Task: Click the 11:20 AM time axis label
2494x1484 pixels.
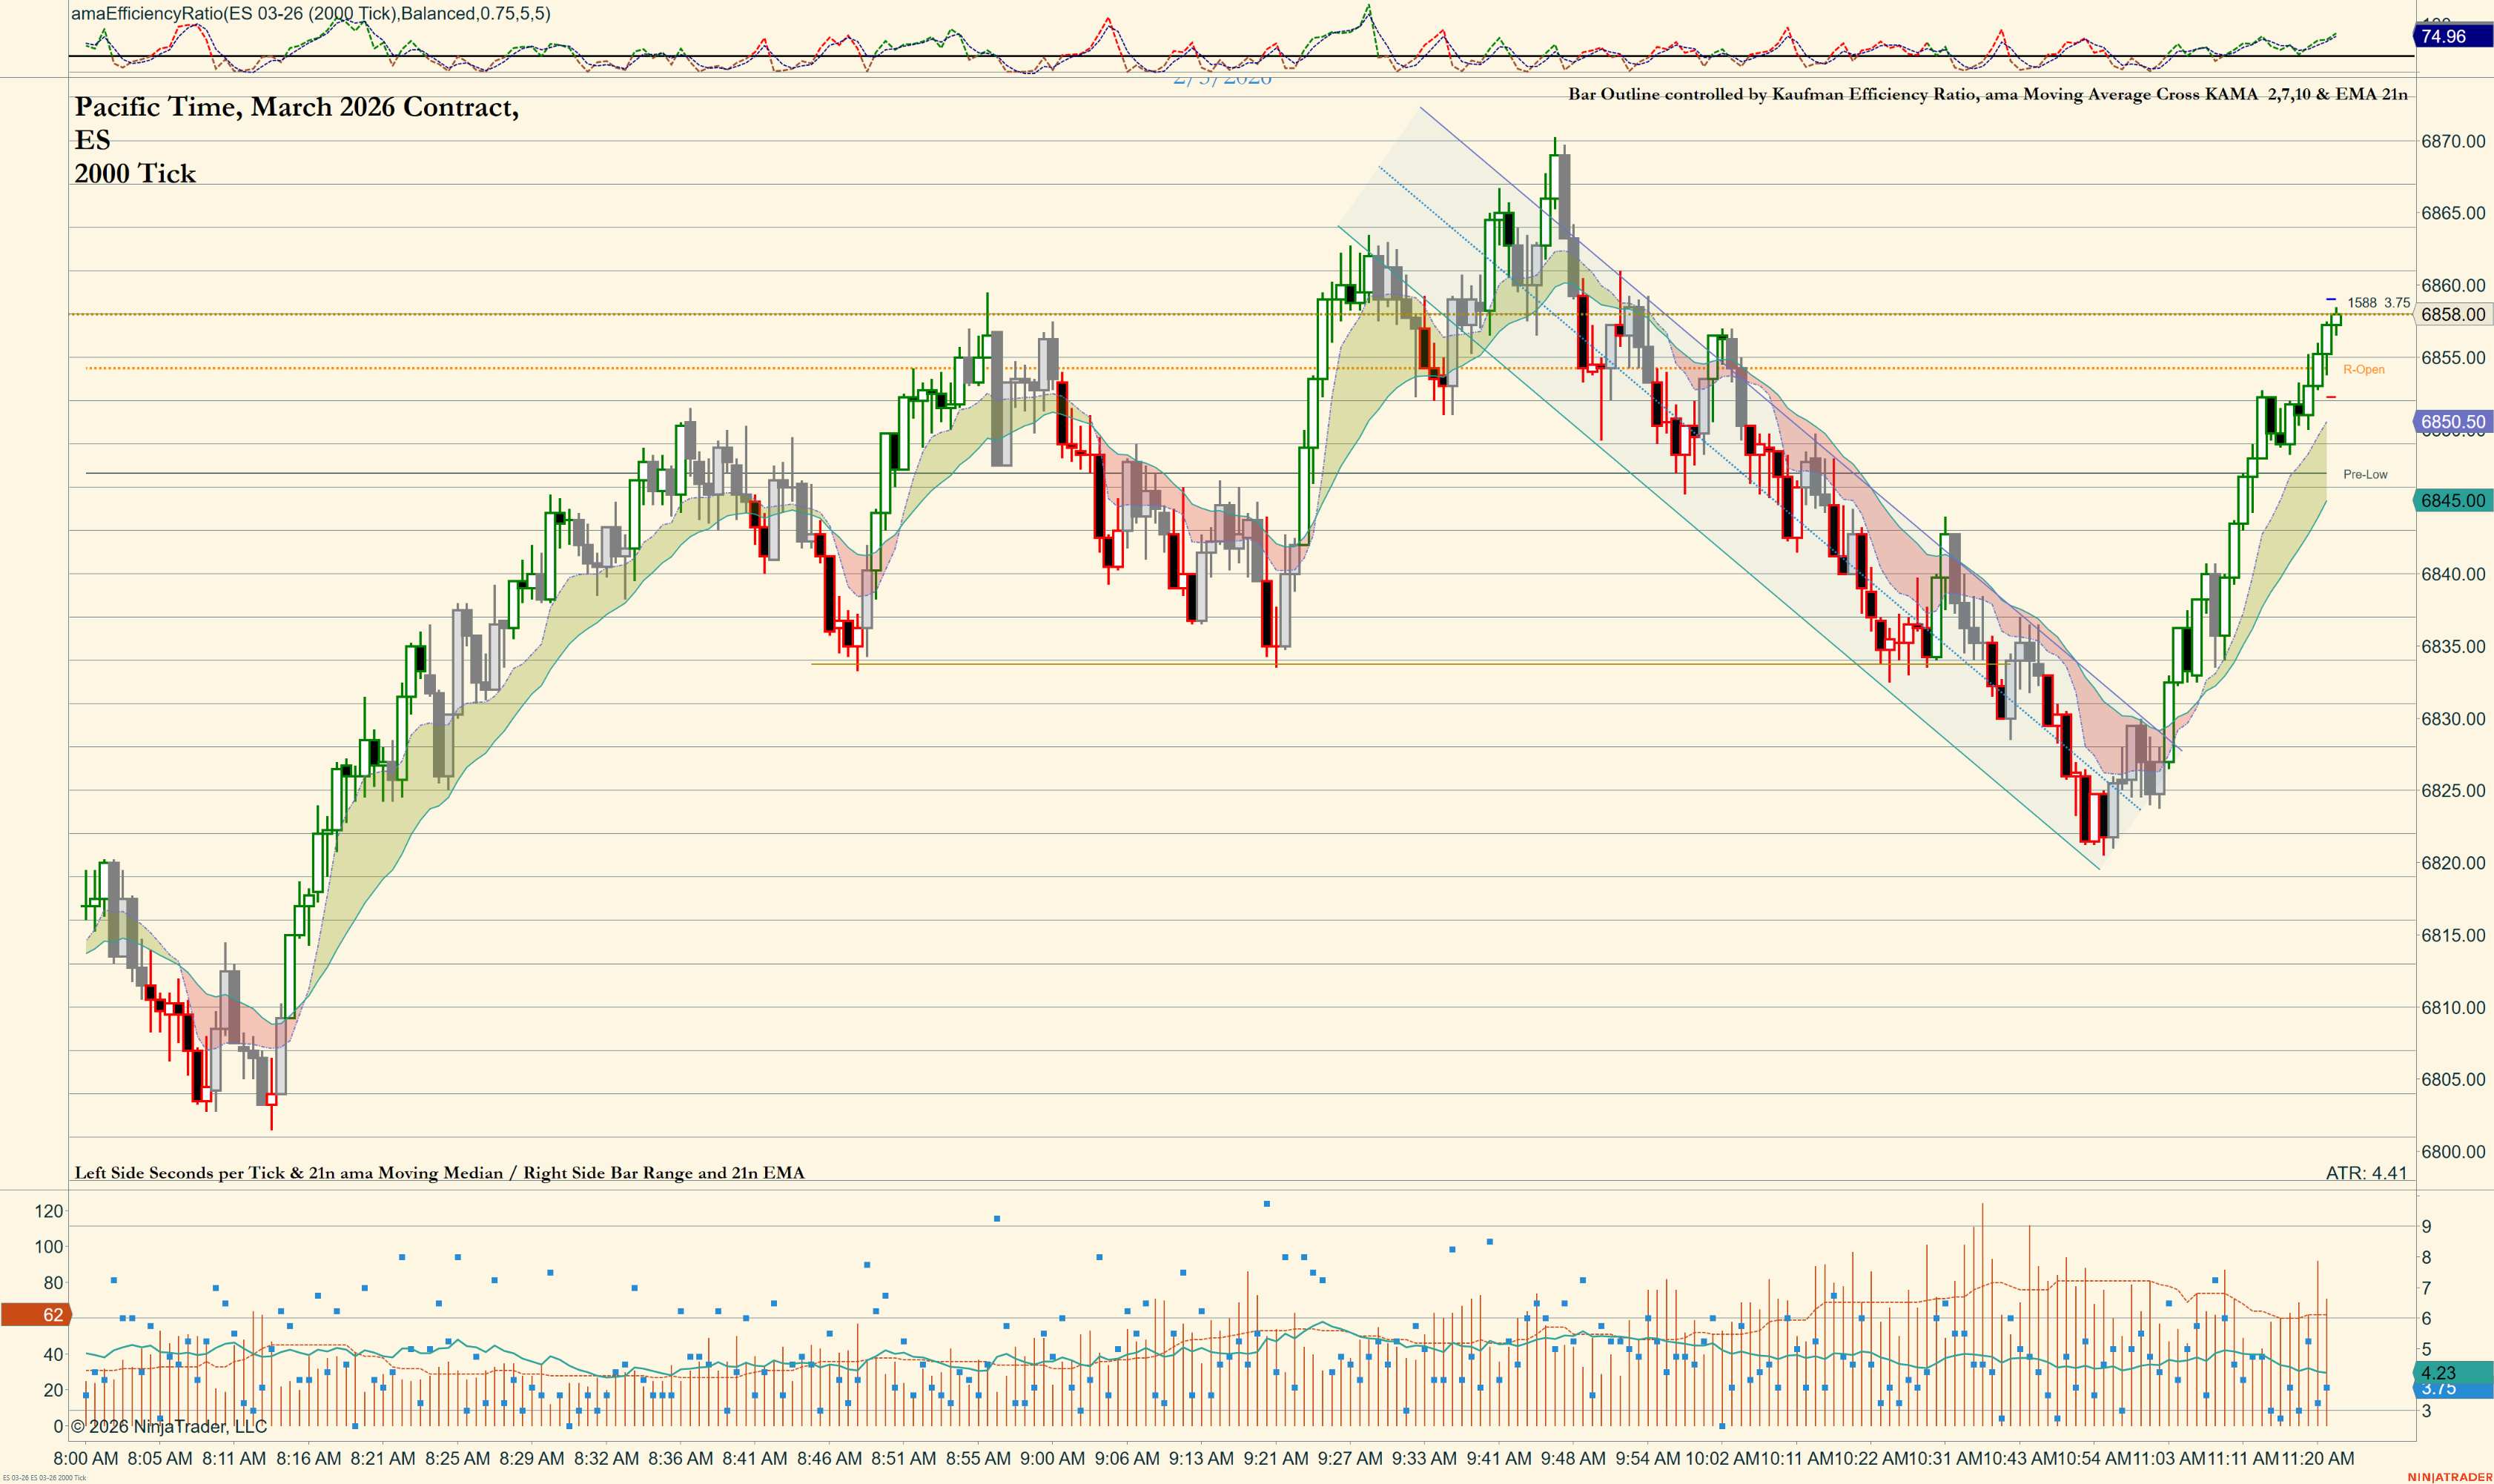Action: [x=2318, y=1458]
